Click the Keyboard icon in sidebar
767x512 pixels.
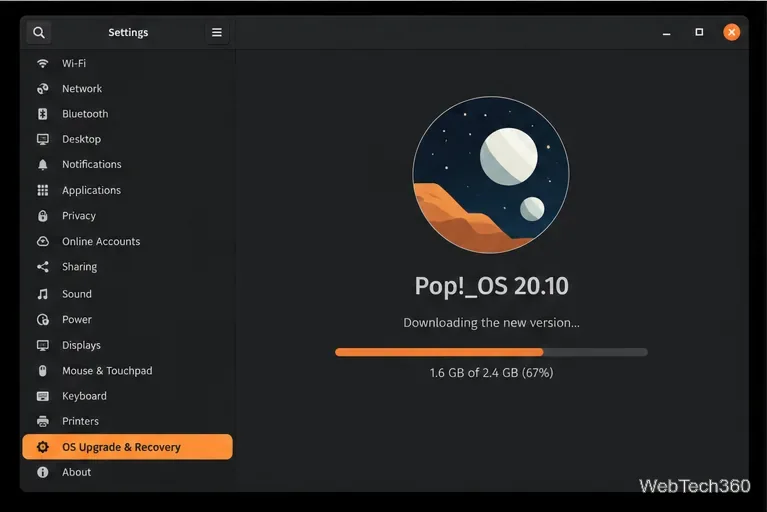click(43, 396)
